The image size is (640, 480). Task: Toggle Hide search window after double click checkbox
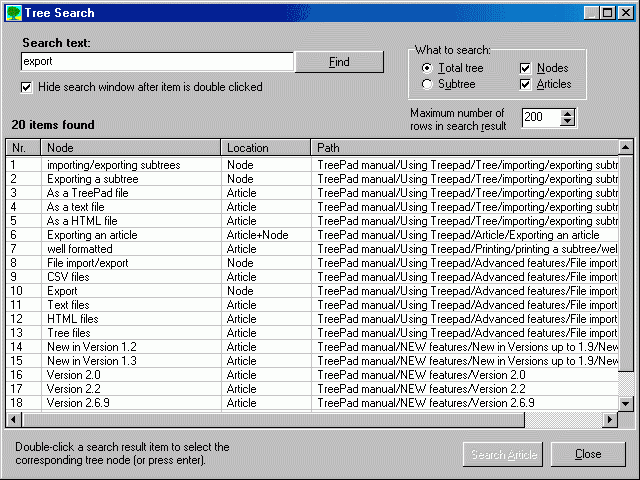point(27,87)
